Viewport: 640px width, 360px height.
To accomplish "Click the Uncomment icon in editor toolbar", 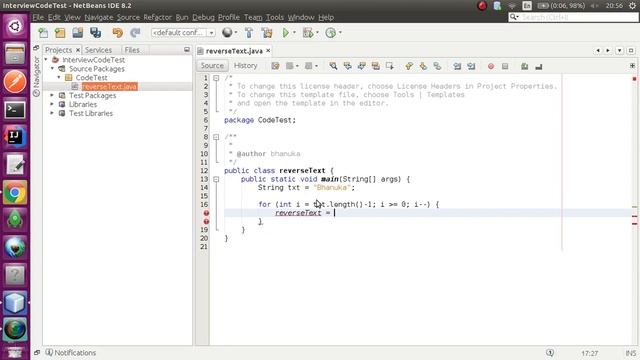I will pos(539,66).
